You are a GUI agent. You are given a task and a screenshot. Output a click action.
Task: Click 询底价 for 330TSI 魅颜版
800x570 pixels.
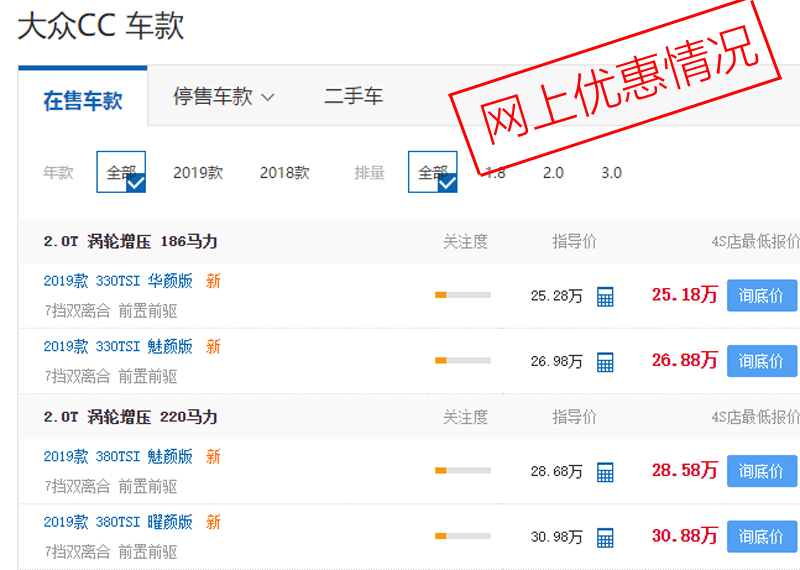pos(762,361)
